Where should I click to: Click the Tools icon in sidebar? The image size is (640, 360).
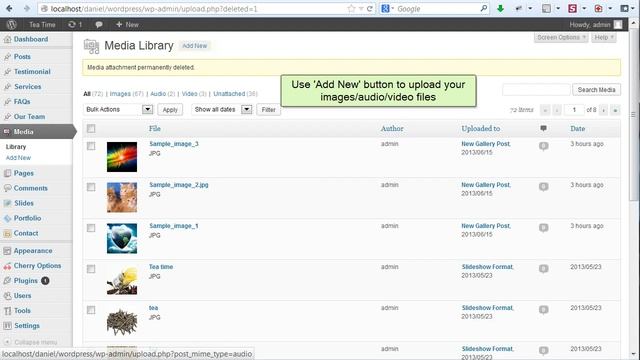[x=7, y=311]
